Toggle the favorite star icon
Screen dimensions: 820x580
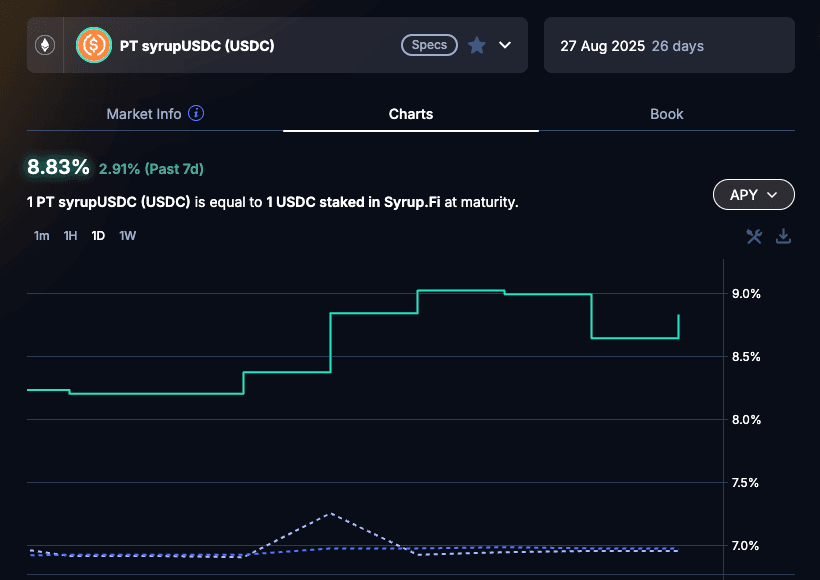pos(476,45)
